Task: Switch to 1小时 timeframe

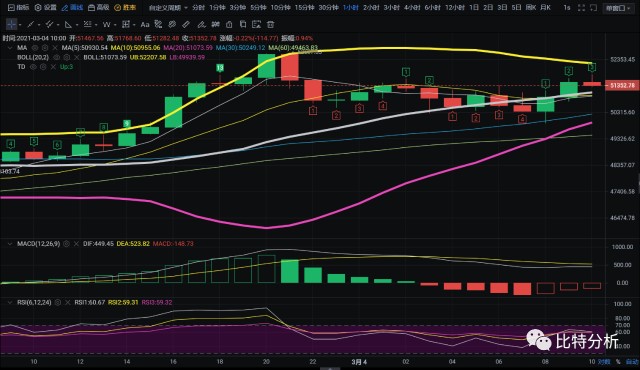Action: 351,8
